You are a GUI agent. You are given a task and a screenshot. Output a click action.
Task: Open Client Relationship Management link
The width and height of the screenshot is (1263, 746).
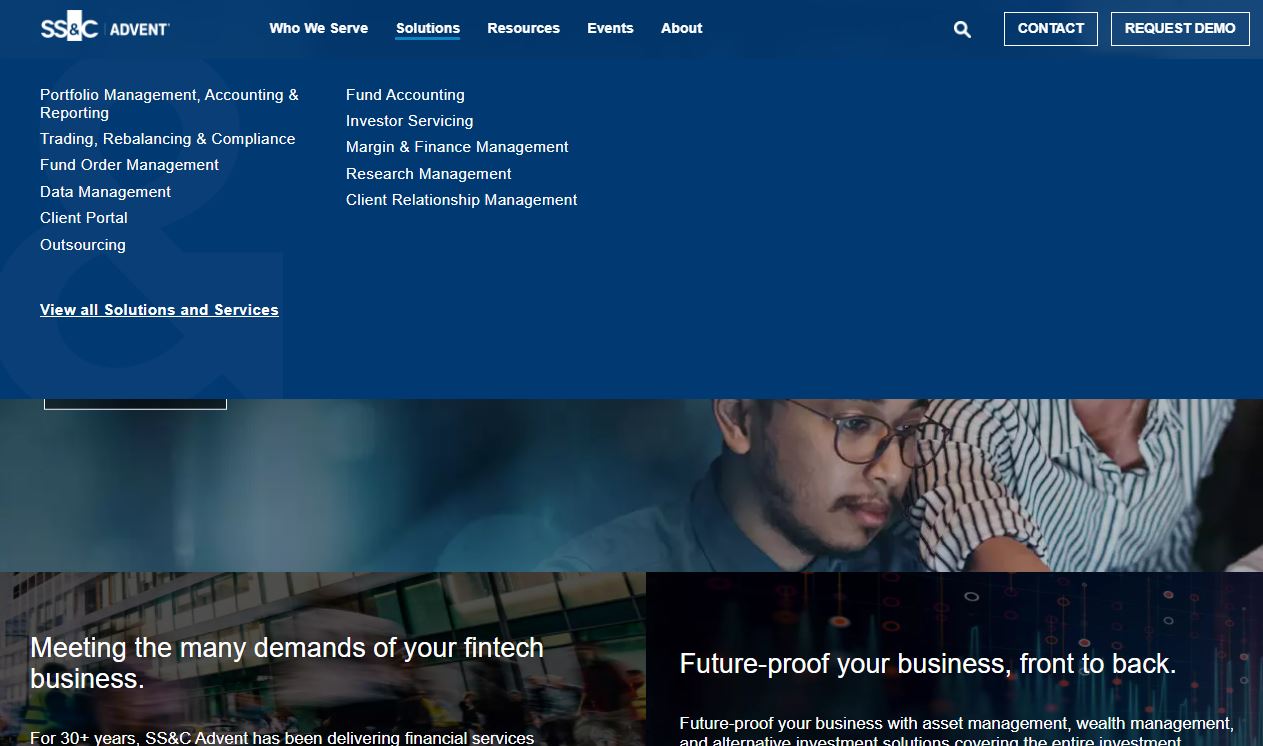click(461, 200)
